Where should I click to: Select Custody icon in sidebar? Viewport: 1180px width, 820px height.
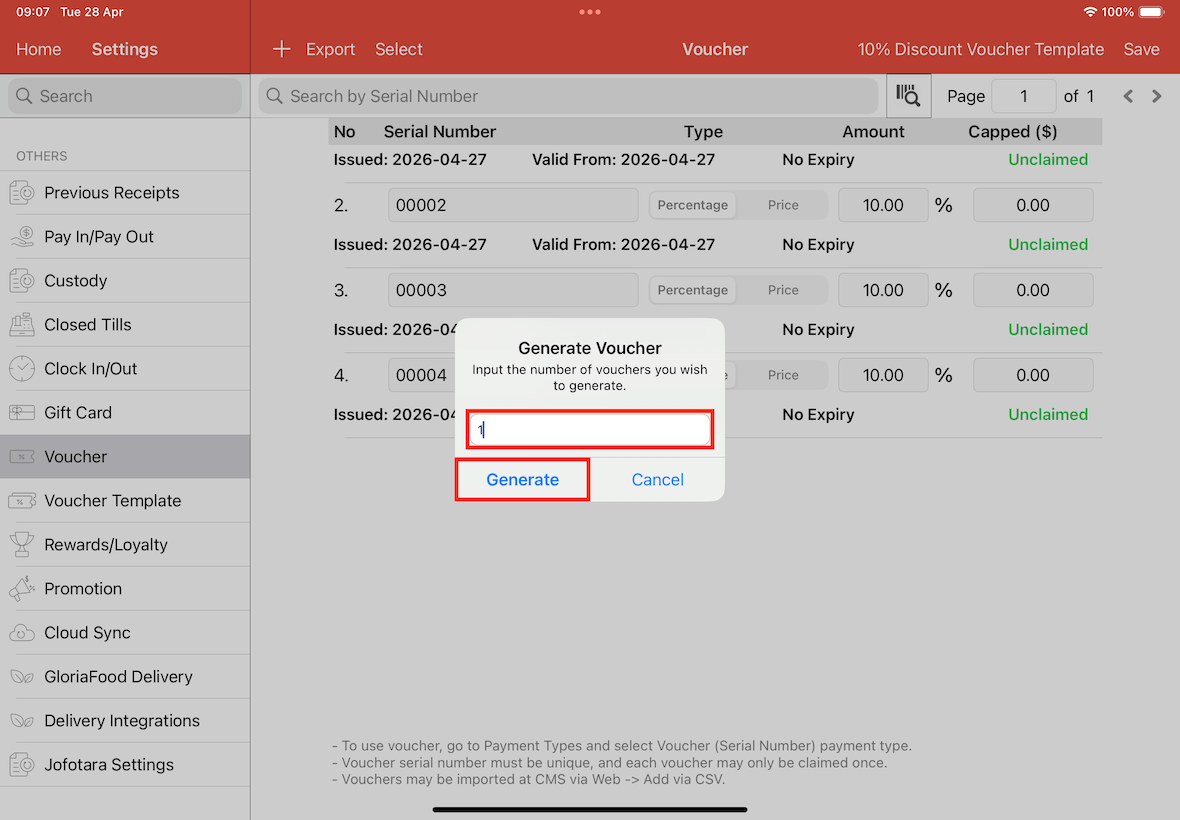coord(22,281)
